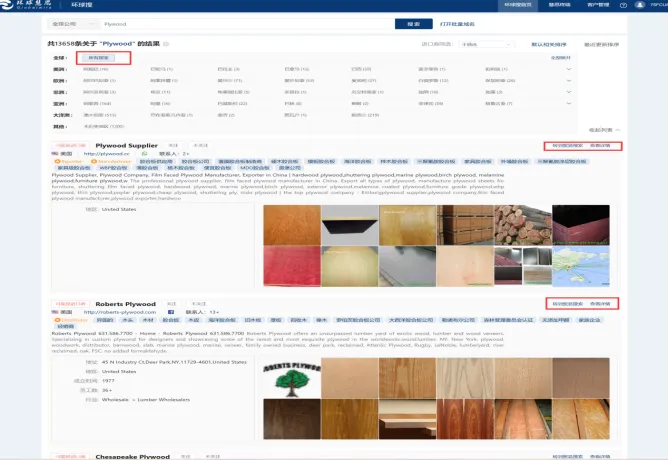Click 全部展开 to expand all countries

click(561, 58)
